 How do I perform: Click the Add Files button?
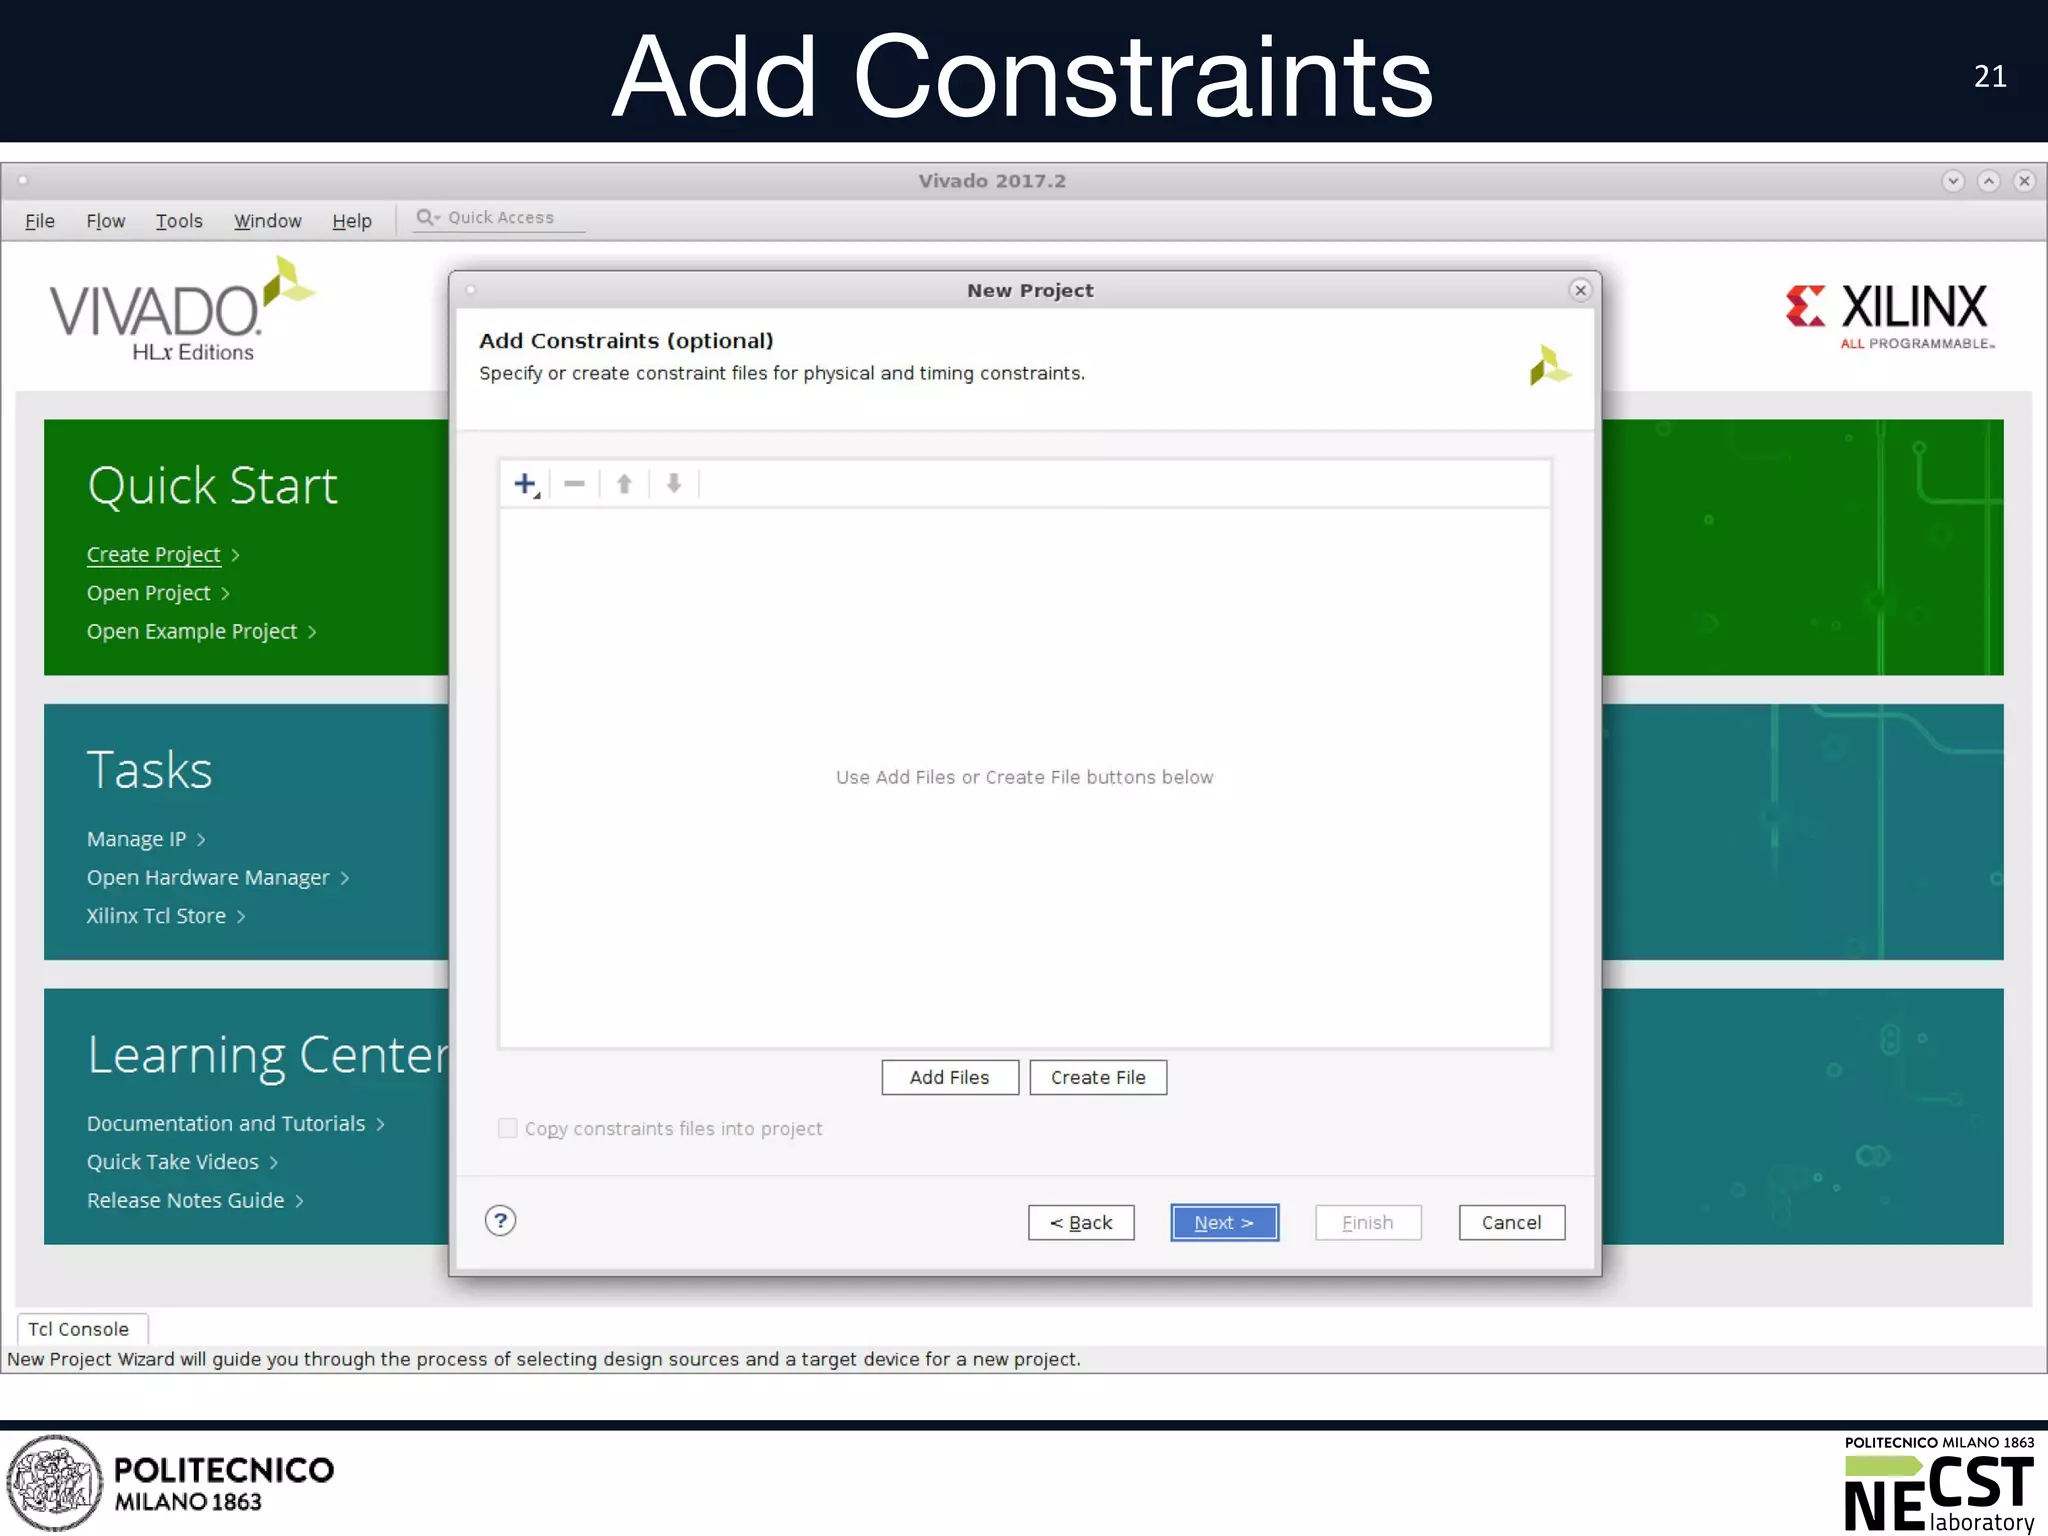point(950,1077)
